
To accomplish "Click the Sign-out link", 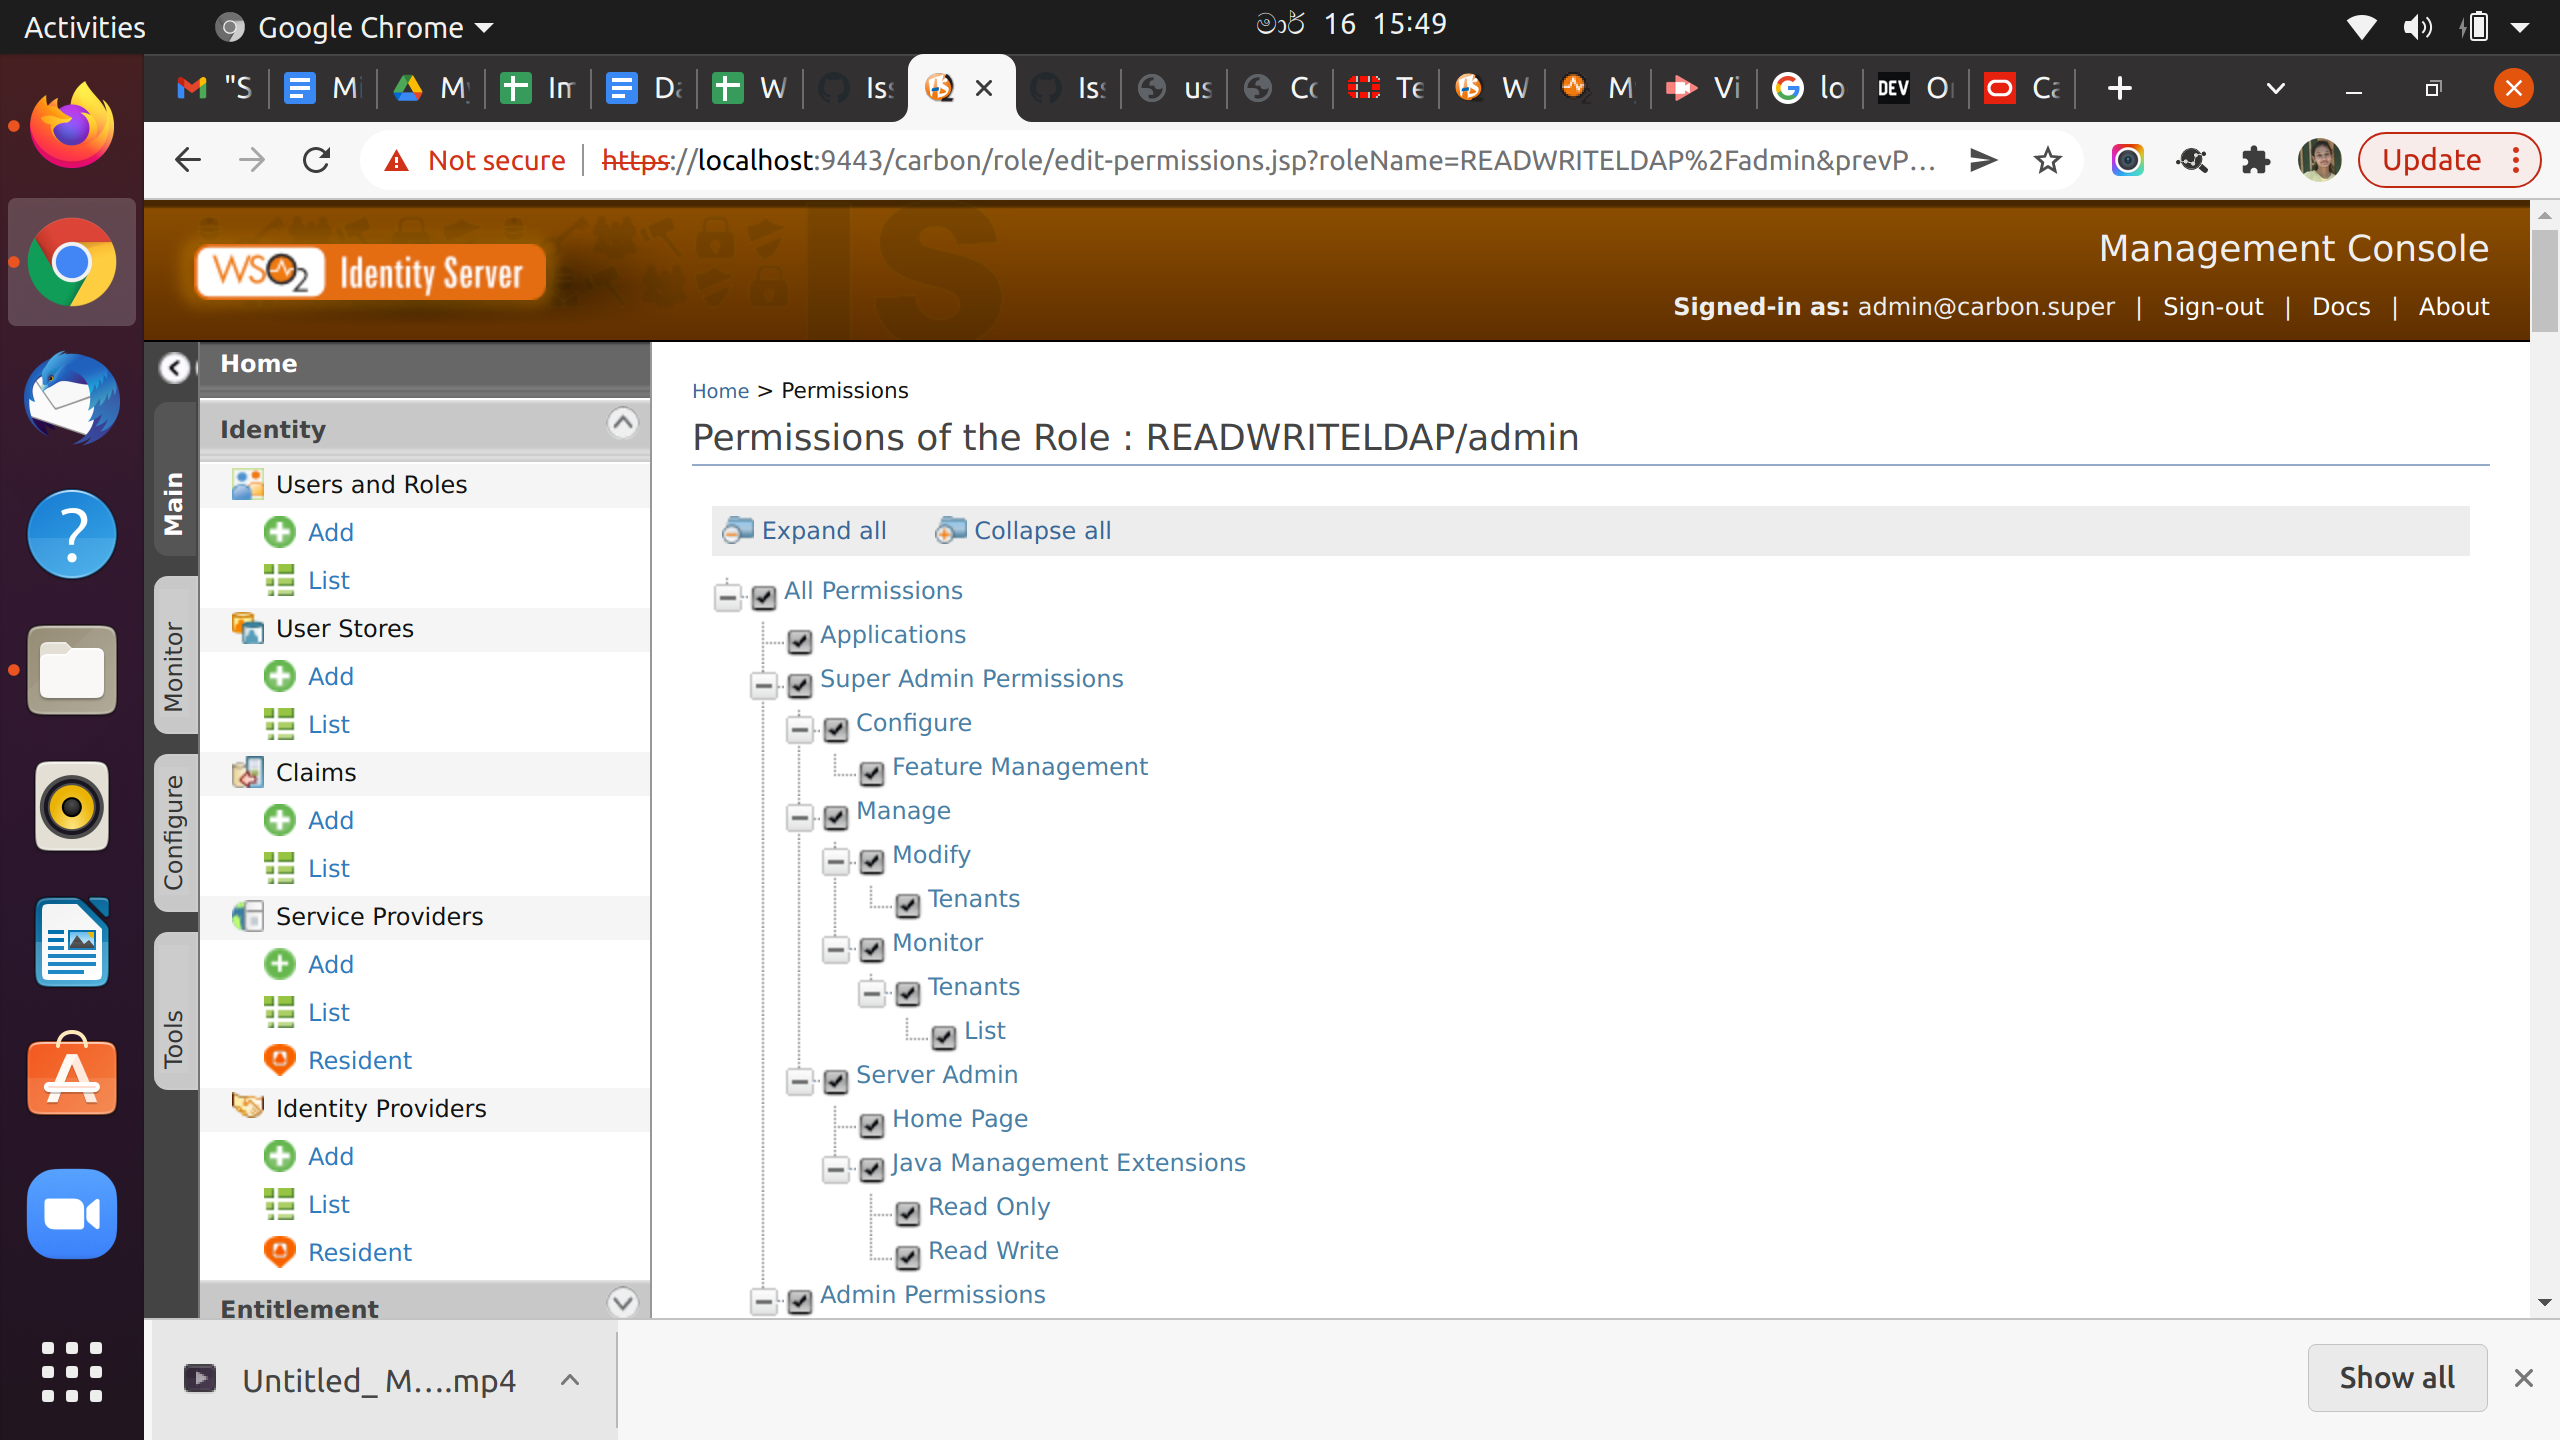I will point(2212,307).
